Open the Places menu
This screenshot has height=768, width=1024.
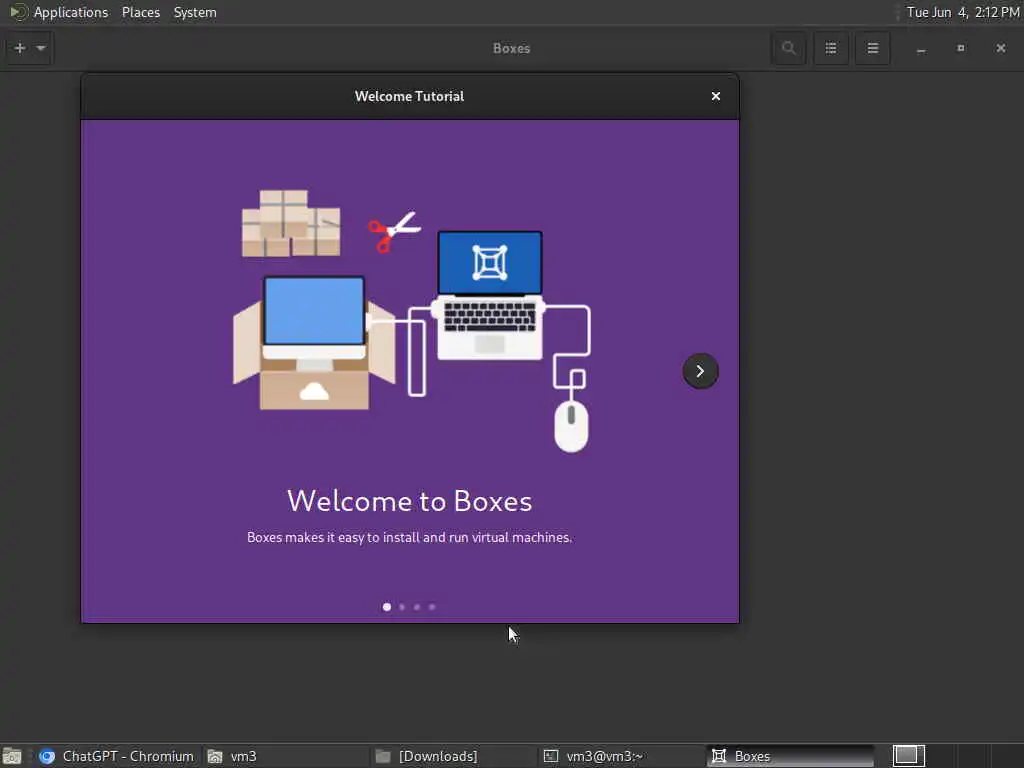pos(141,12)
